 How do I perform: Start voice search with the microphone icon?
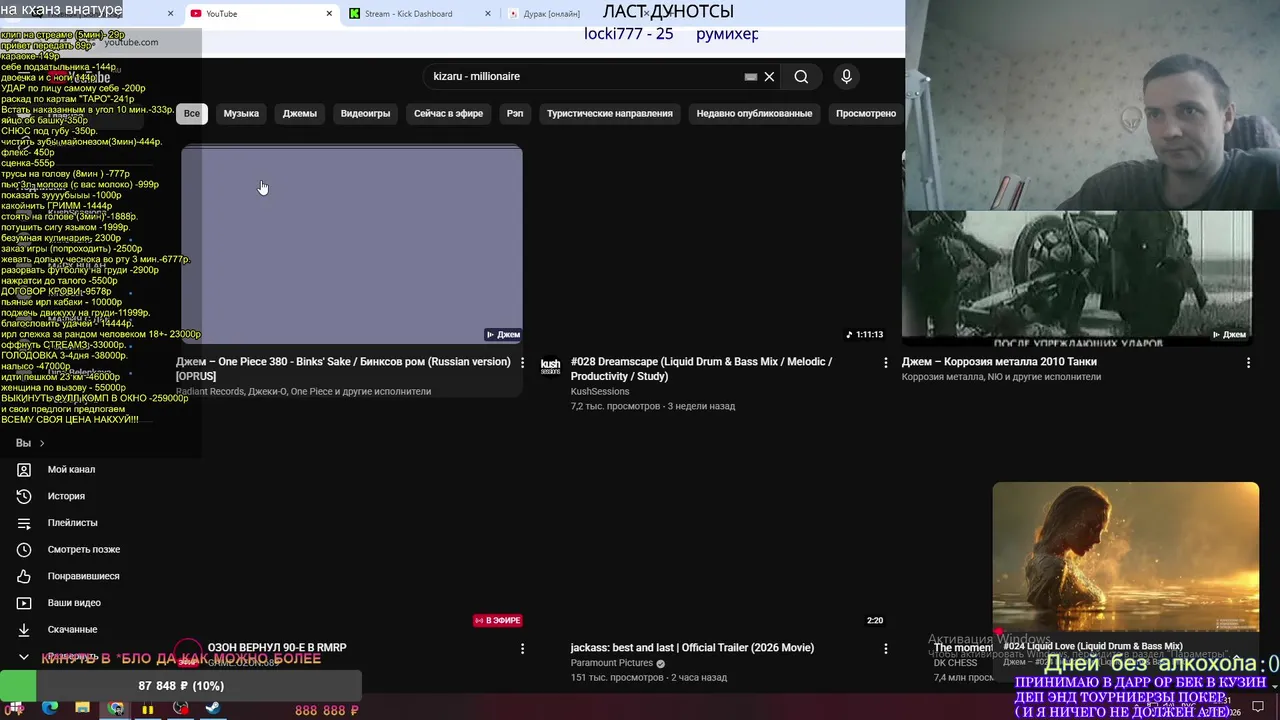pos(846,77)
